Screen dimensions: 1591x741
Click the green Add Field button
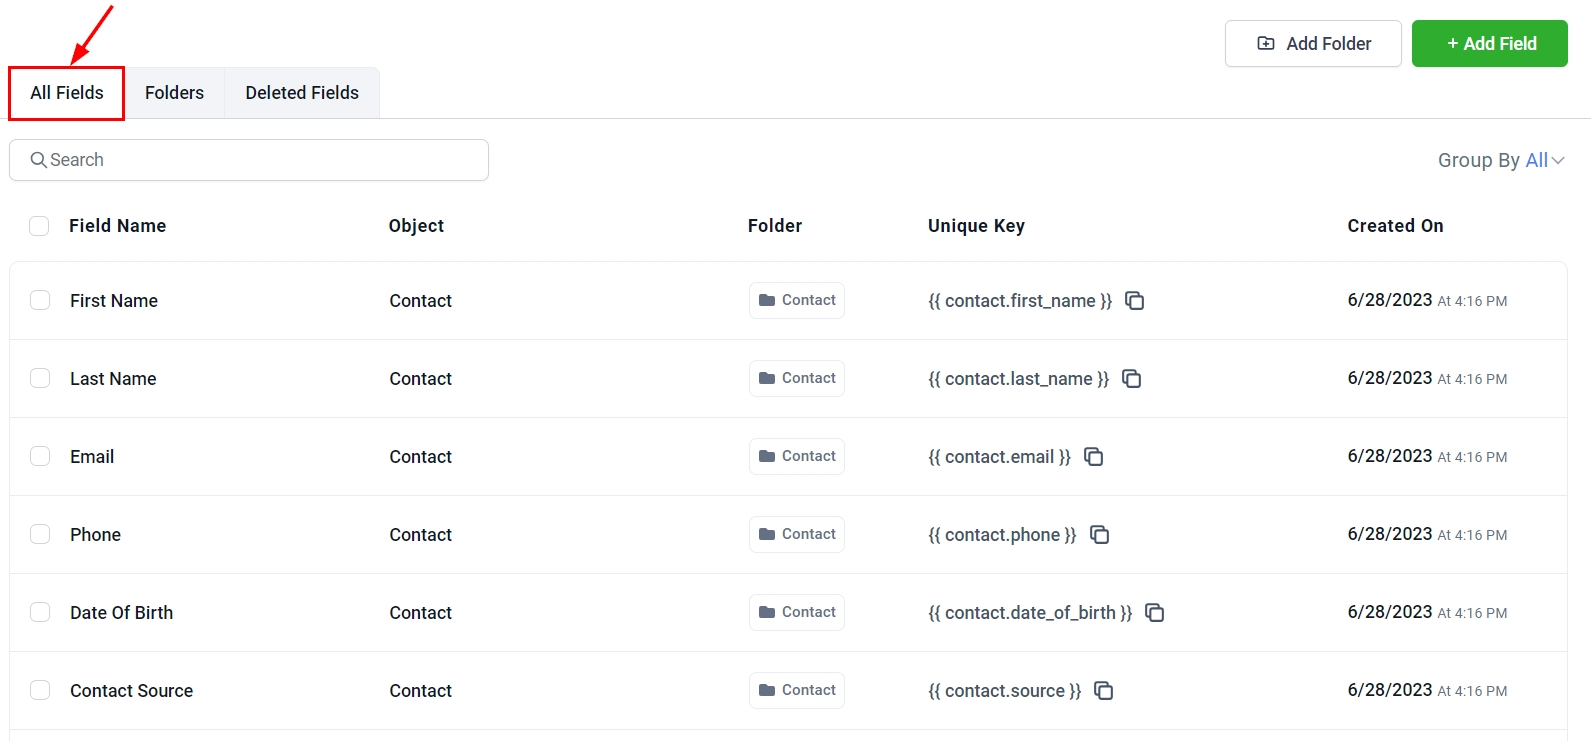click(1489, 44)
